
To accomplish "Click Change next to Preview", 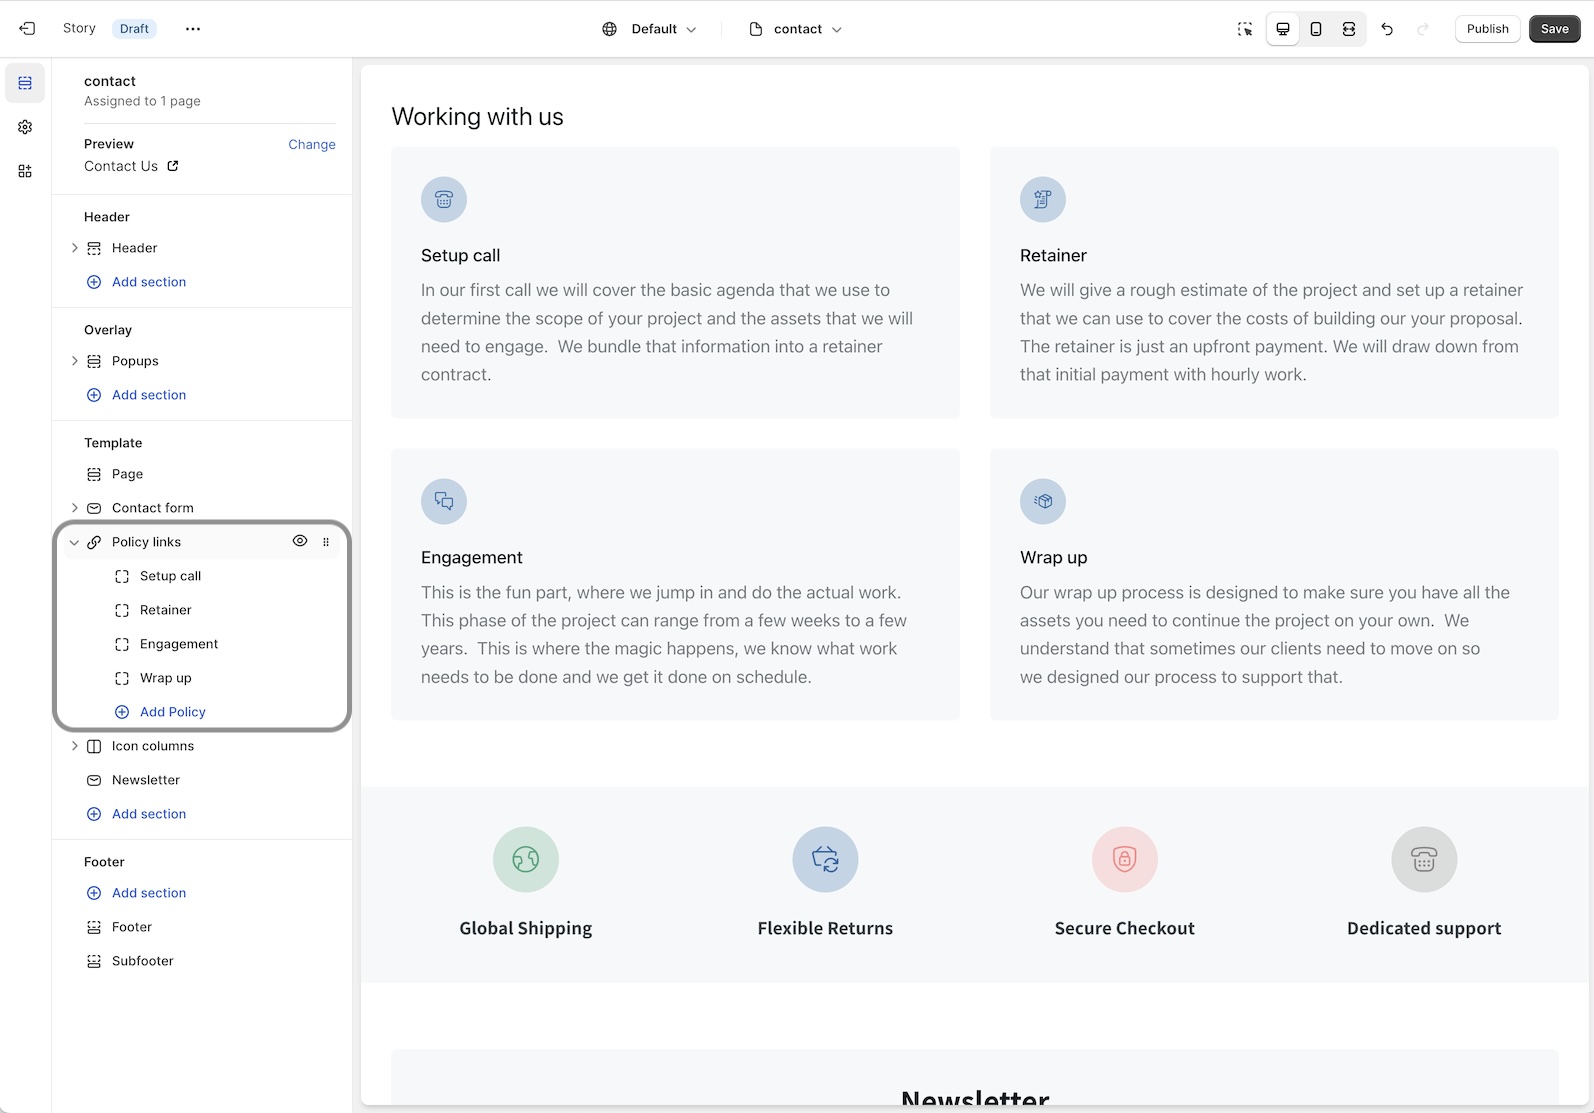I will [x=312, y=144].
